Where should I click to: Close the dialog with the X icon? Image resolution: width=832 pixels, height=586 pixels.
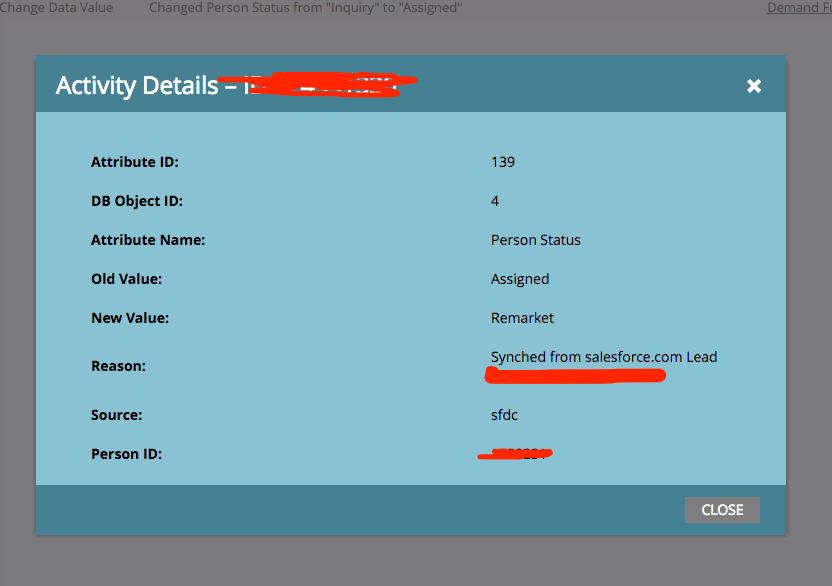point(754,86)
